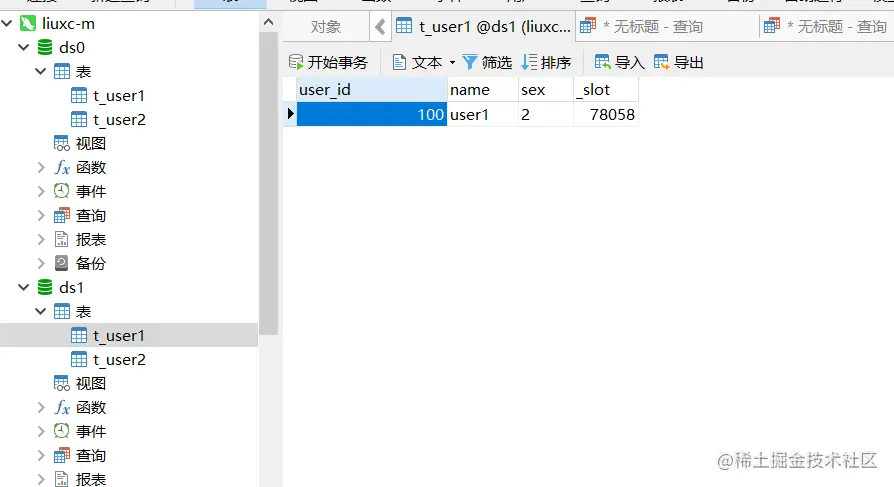Select the _slot cell 78058

click(606, 114)
